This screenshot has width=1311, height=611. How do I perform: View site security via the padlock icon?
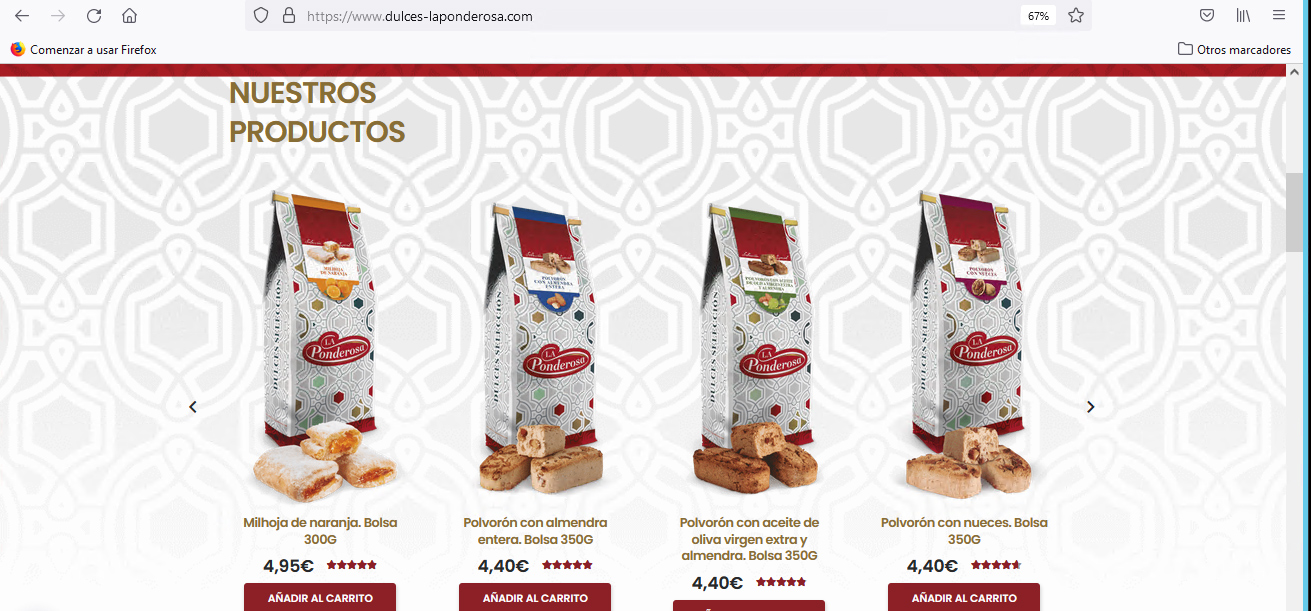click(289, 16)
